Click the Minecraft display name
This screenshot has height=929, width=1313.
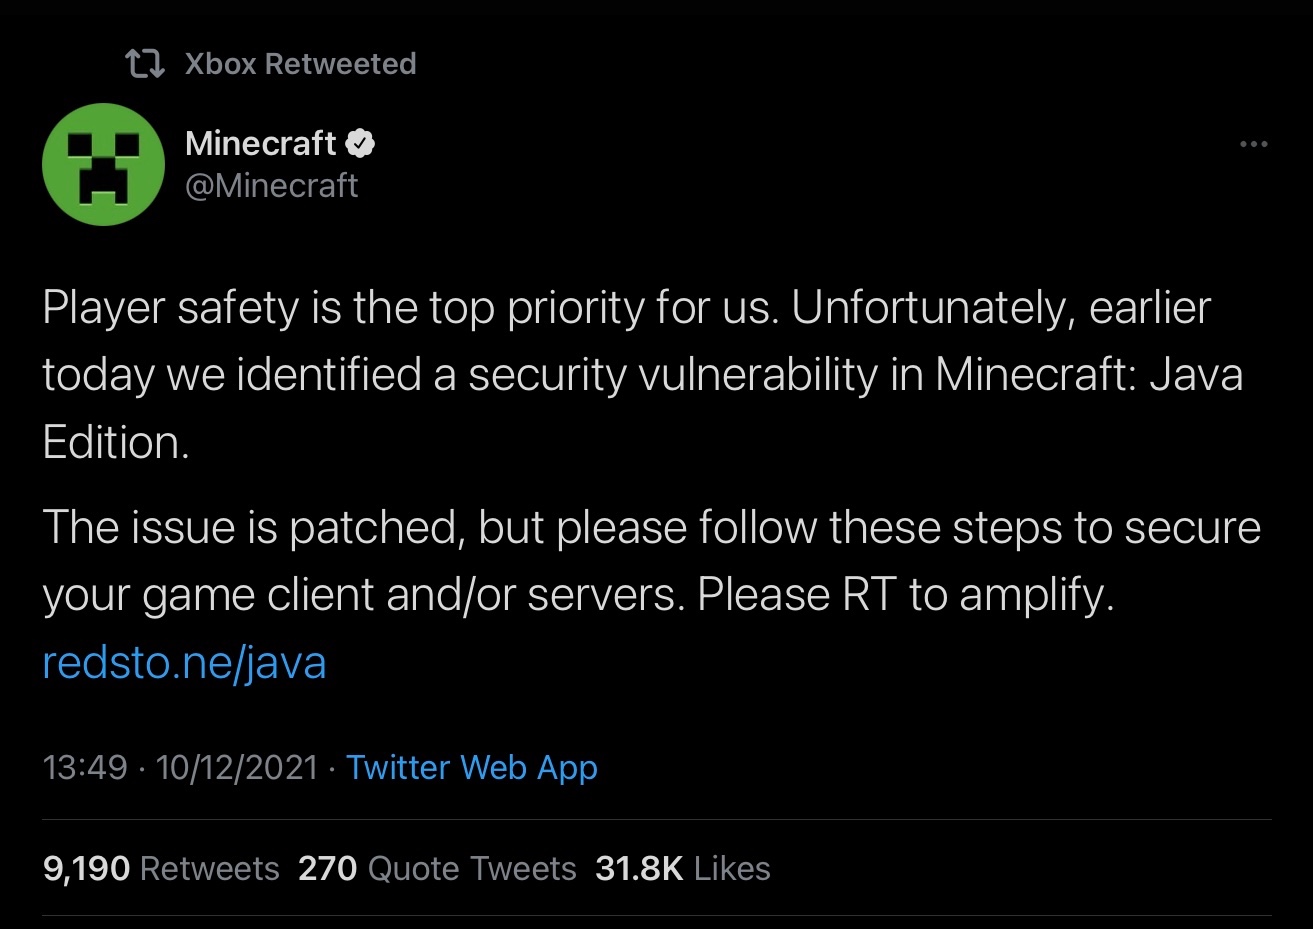click(261, 144)
